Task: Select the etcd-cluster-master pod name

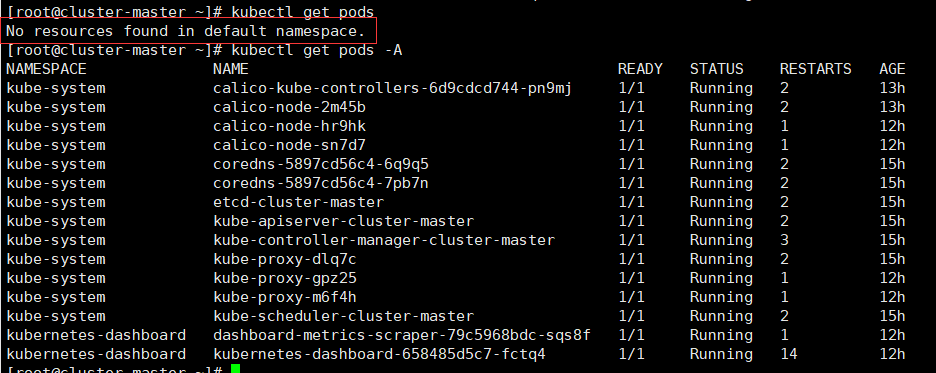Action: coord(298,202)
